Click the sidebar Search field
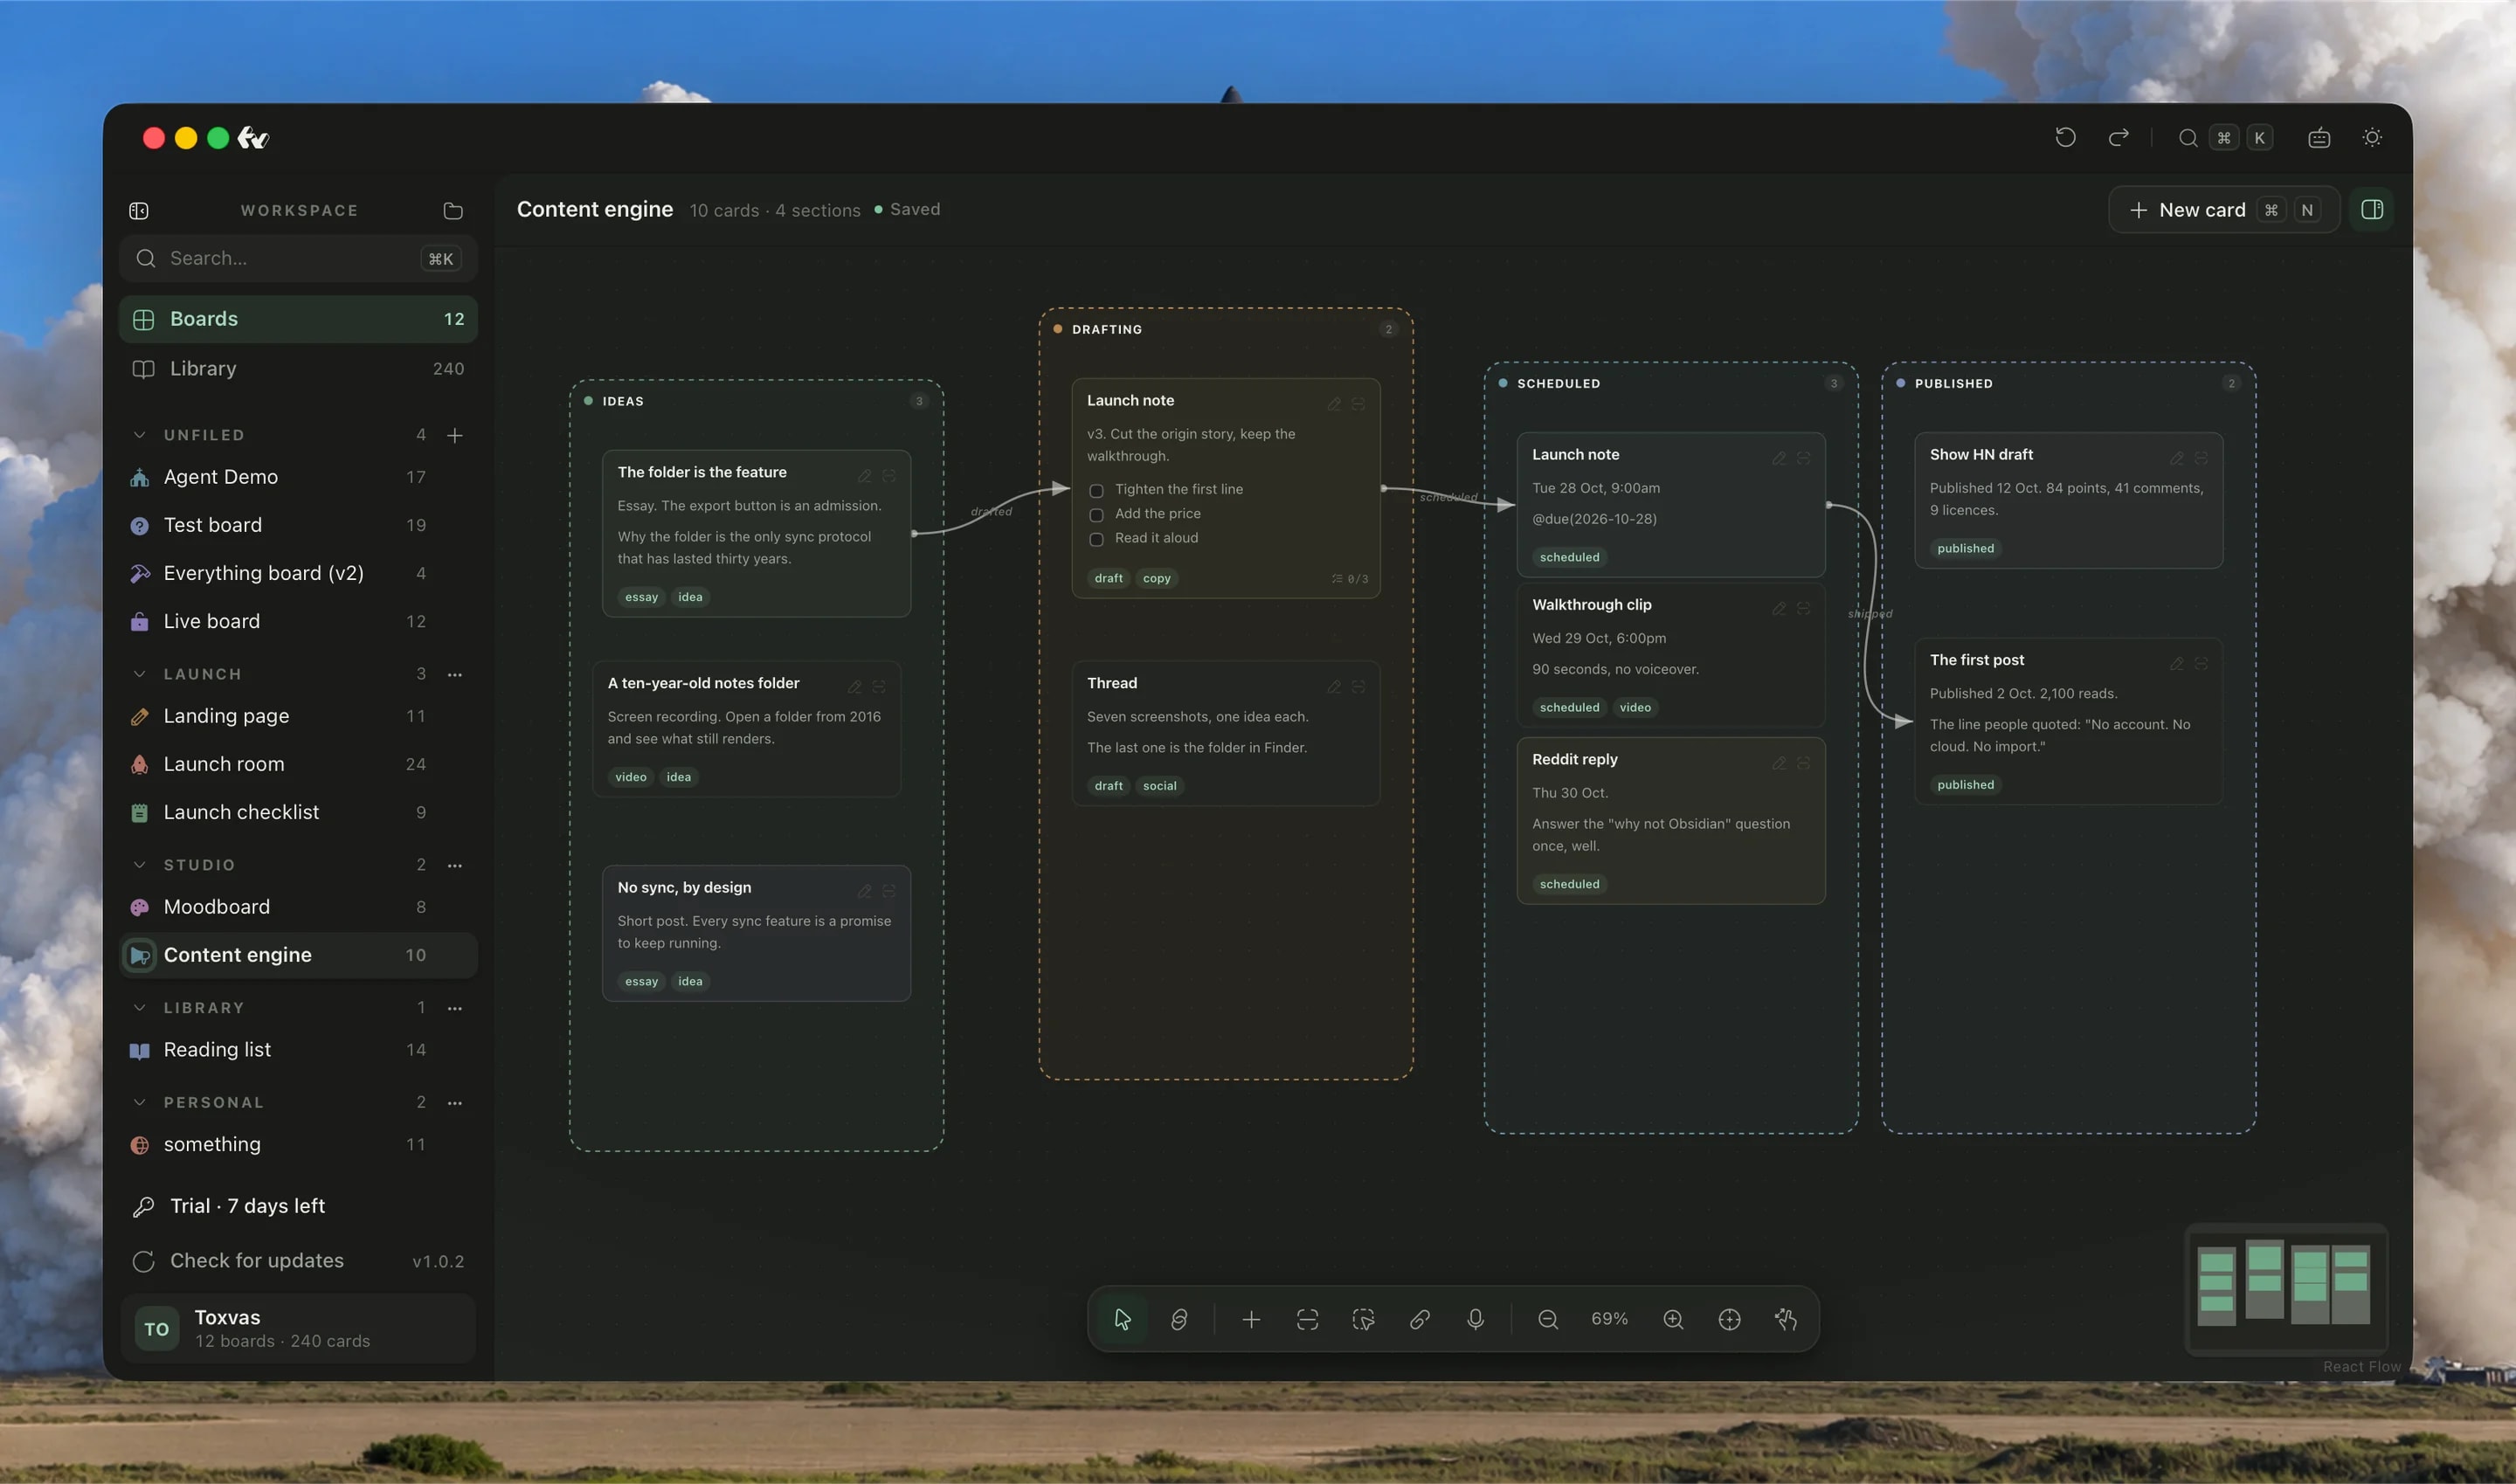 click(298, 258)
